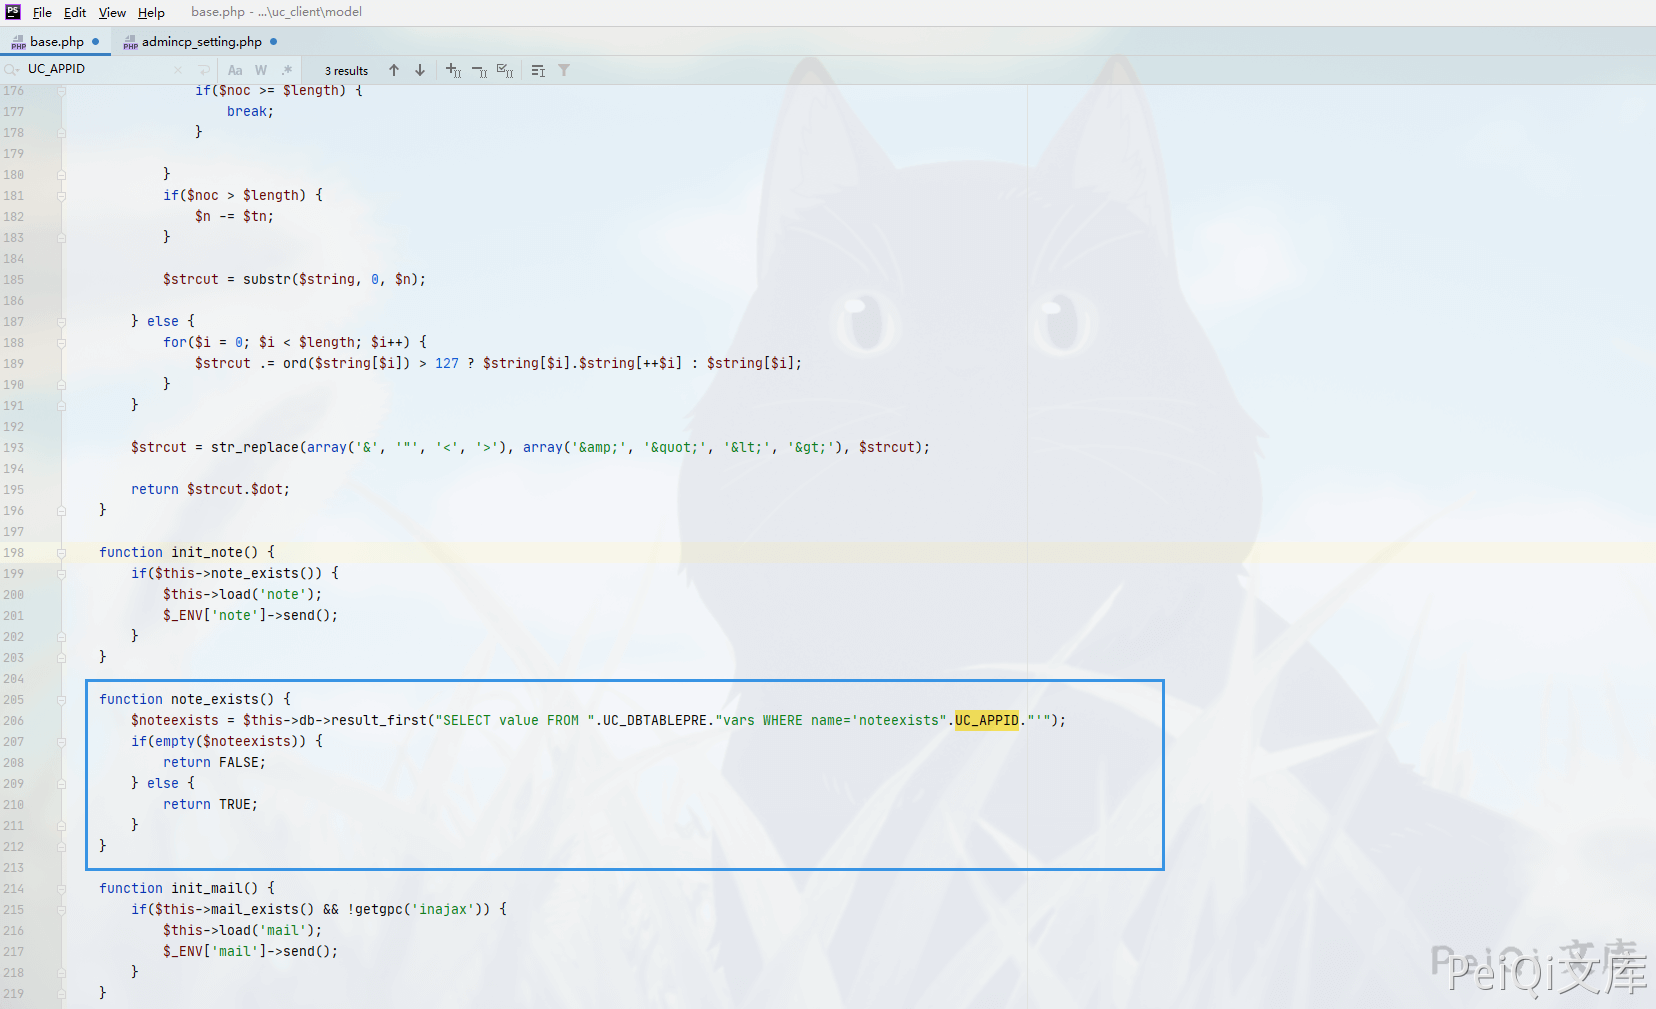Toggle whole Words search option

261,70
